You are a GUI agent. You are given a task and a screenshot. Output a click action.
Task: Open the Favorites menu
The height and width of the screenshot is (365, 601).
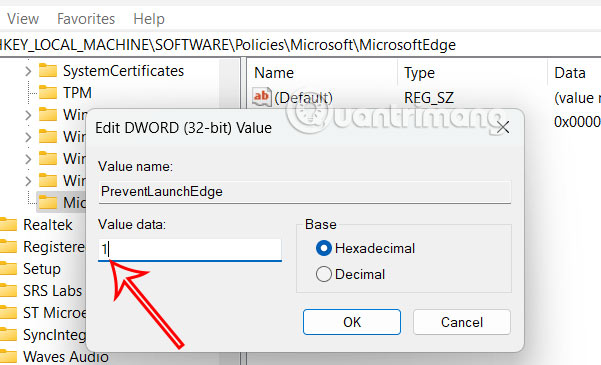point(86,18)
